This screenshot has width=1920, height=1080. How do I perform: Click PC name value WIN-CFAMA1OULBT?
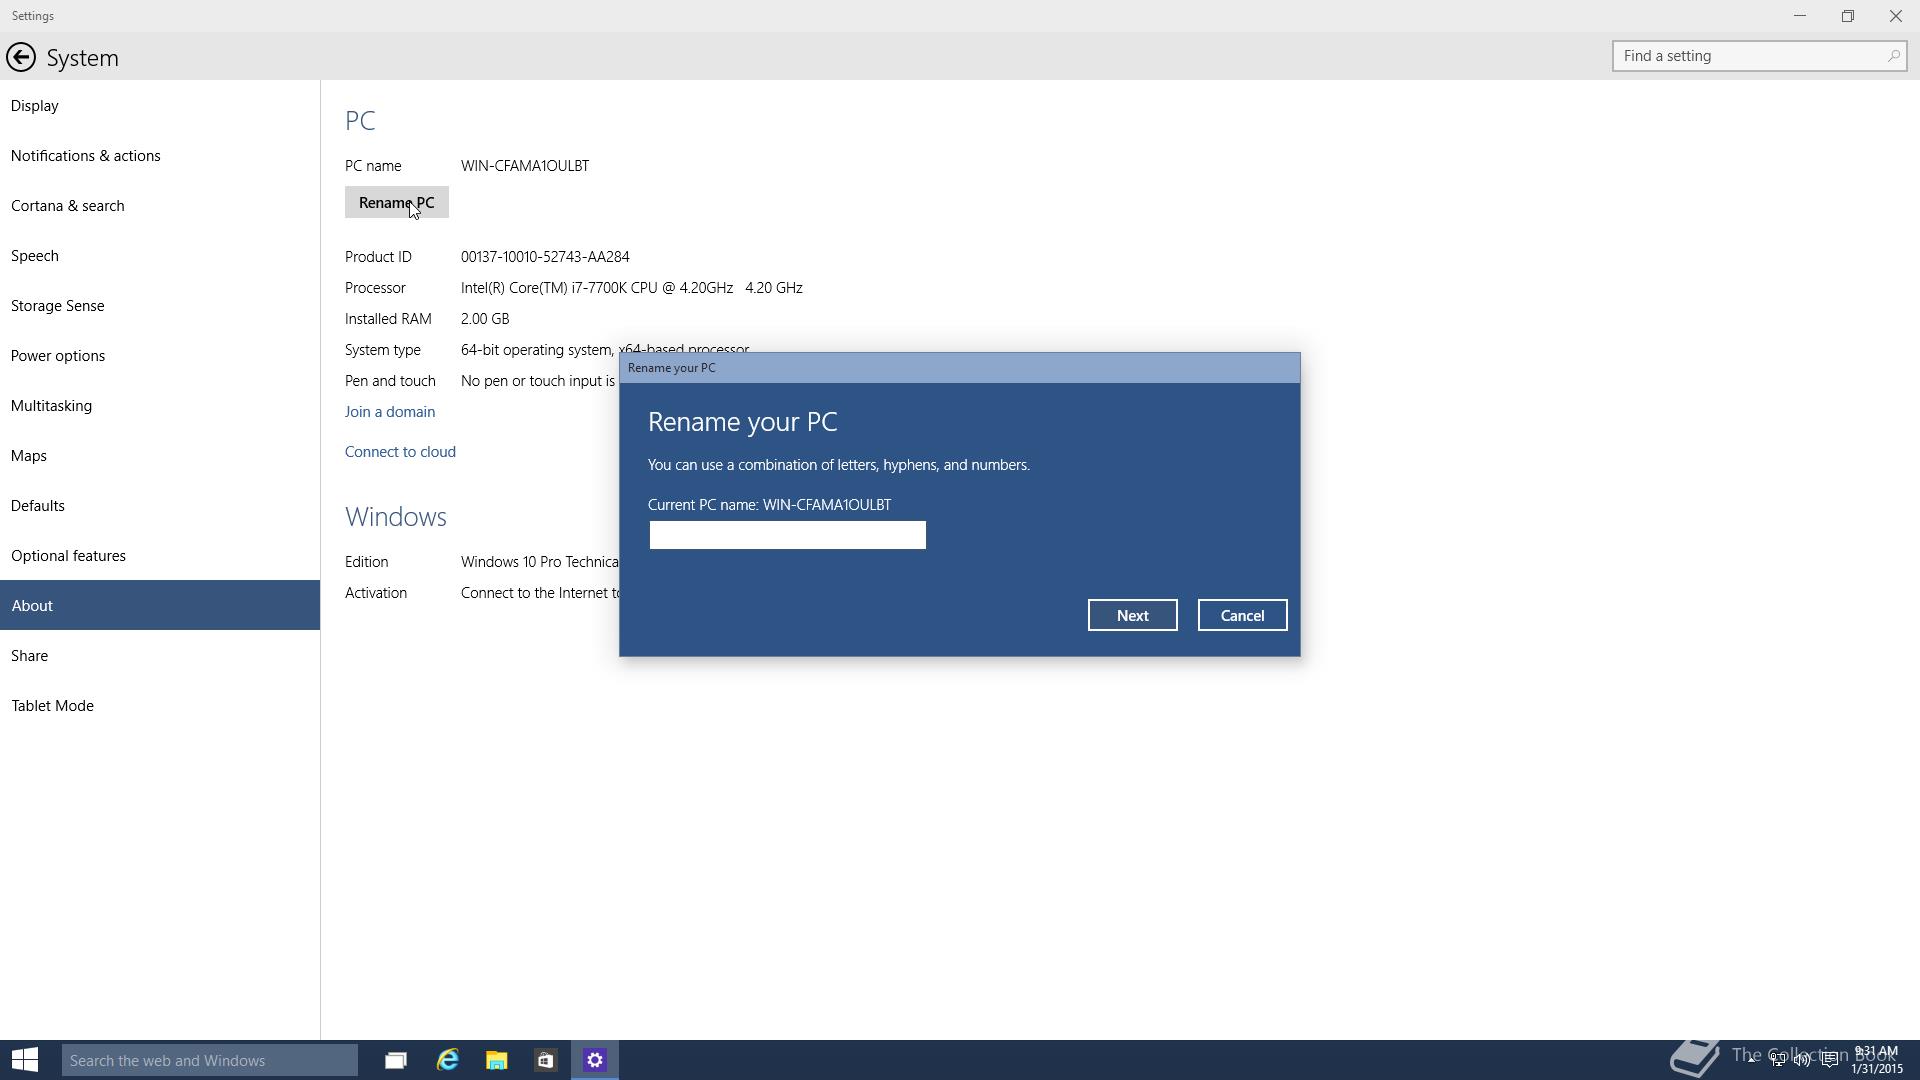(x=525, y=166)
